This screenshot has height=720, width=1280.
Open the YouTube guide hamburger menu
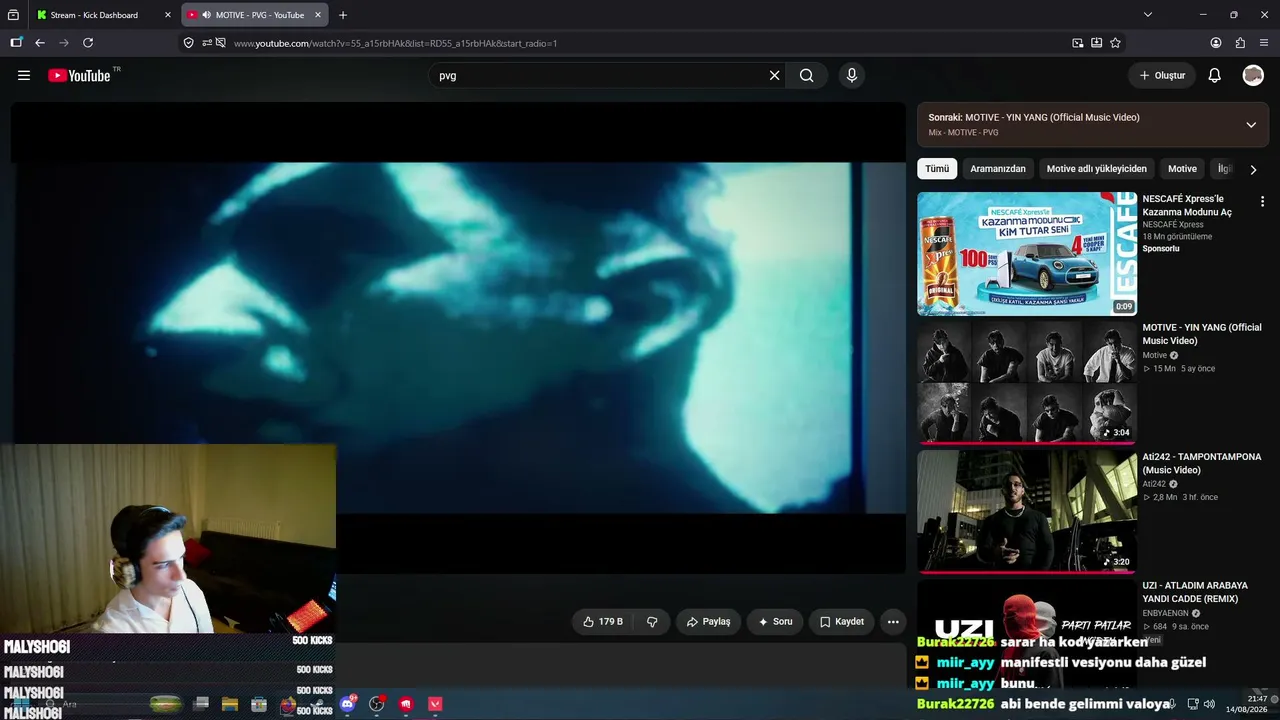tap(24, 75)
